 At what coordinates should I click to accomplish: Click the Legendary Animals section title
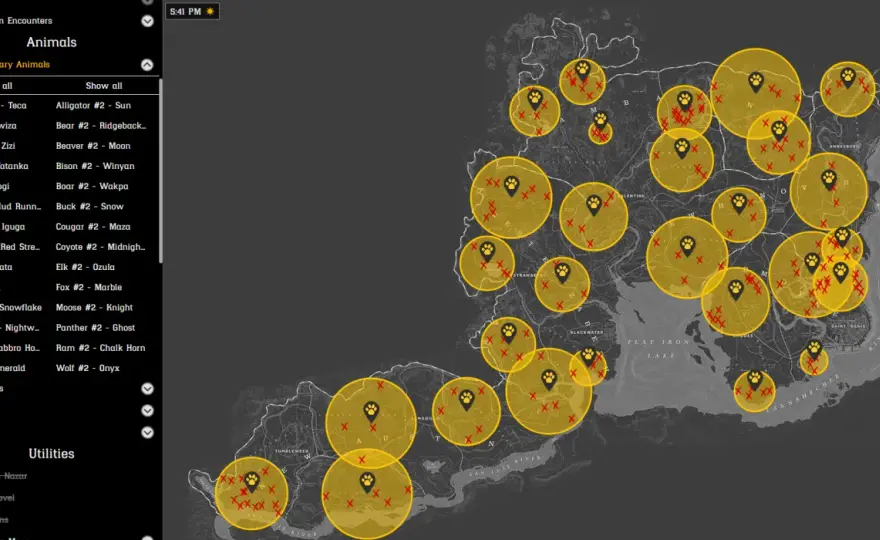coord(25,65)
